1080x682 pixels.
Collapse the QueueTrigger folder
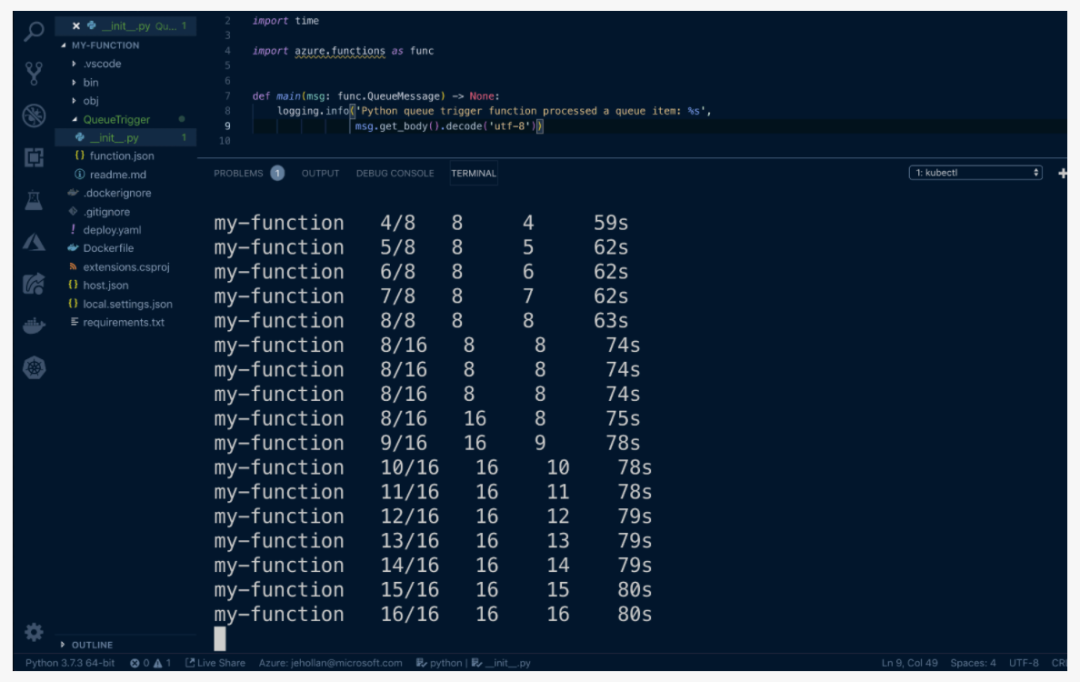point(116,119)
